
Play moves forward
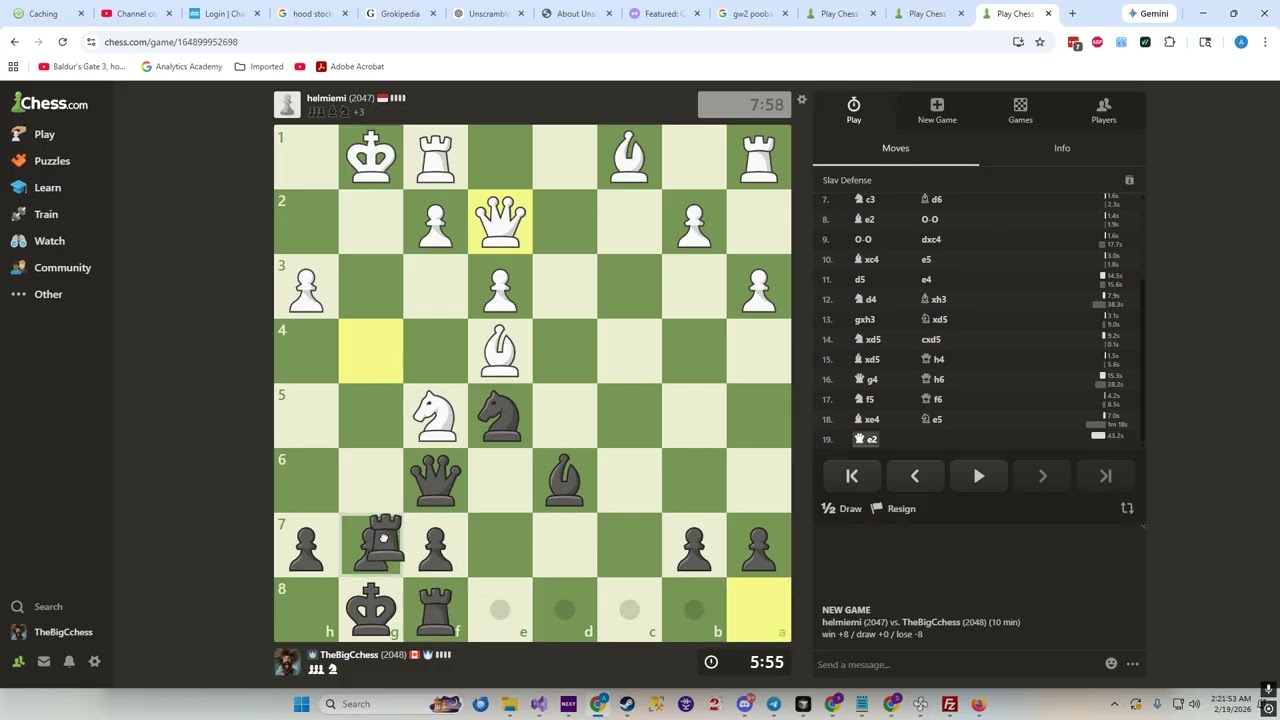(x=979, y=477)
